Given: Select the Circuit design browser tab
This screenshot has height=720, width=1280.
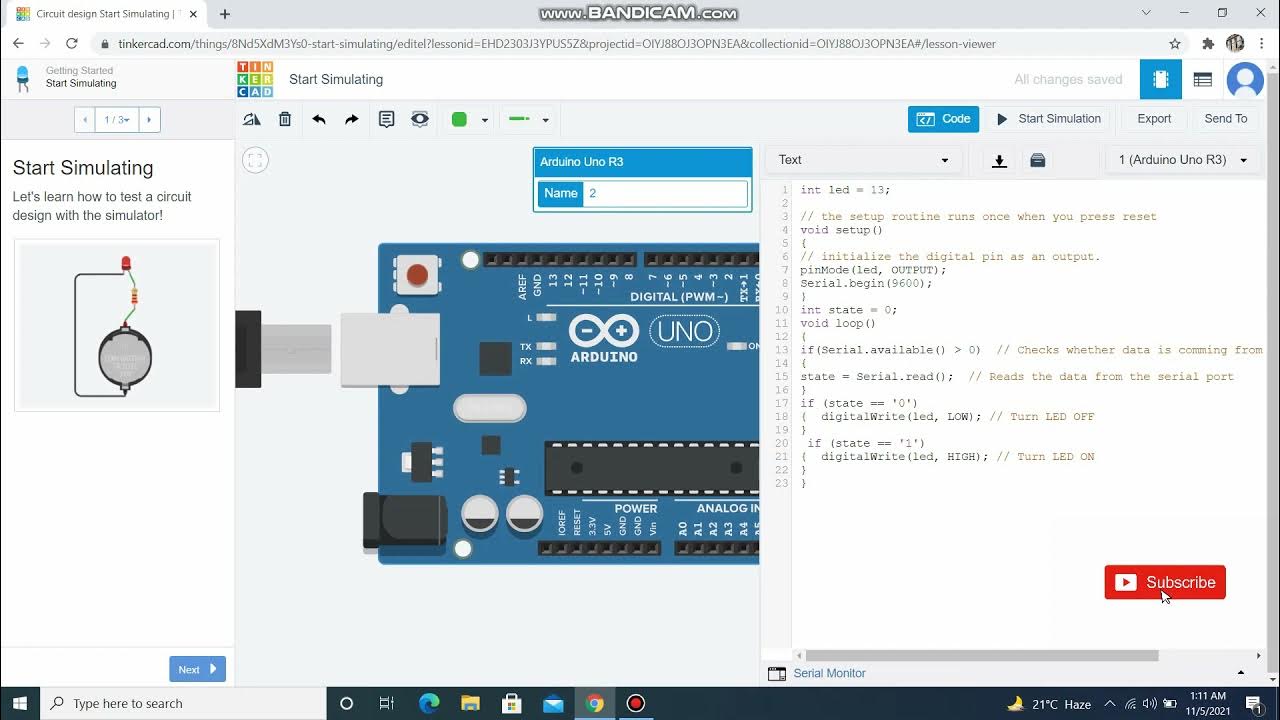Looking at the screenshot, I should pos(103,14).
